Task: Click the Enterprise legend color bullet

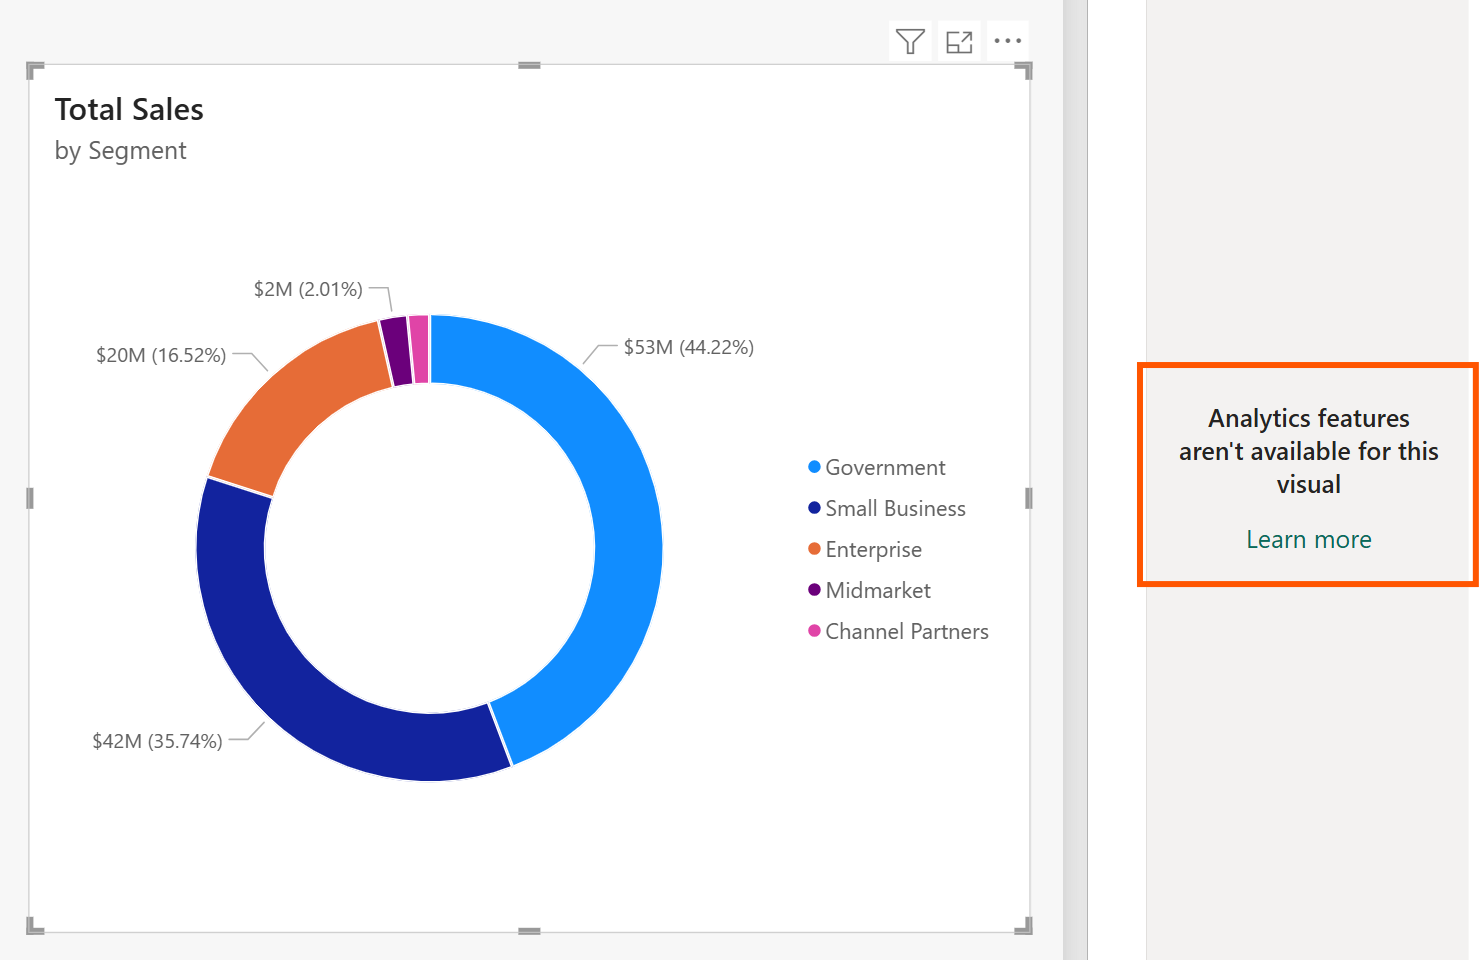Action: 813,548
